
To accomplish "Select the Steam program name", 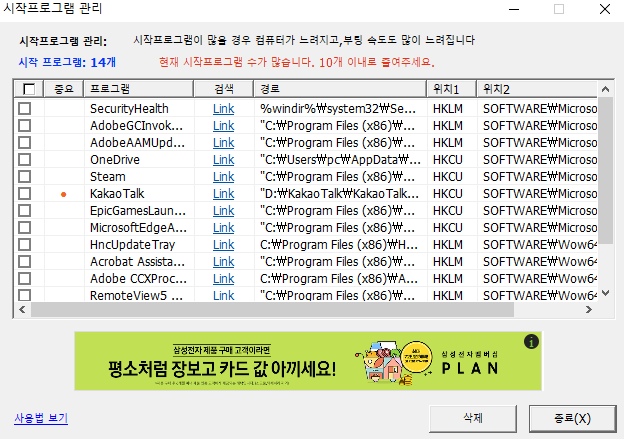I will tap(107, 177).
